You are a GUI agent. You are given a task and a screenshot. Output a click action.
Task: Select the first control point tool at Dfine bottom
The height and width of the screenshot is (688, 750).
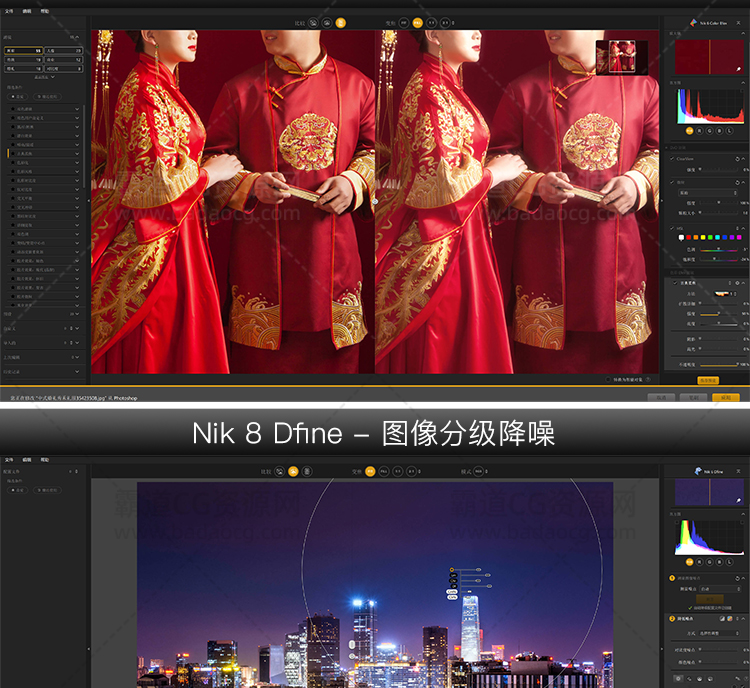tap(678, 678)
